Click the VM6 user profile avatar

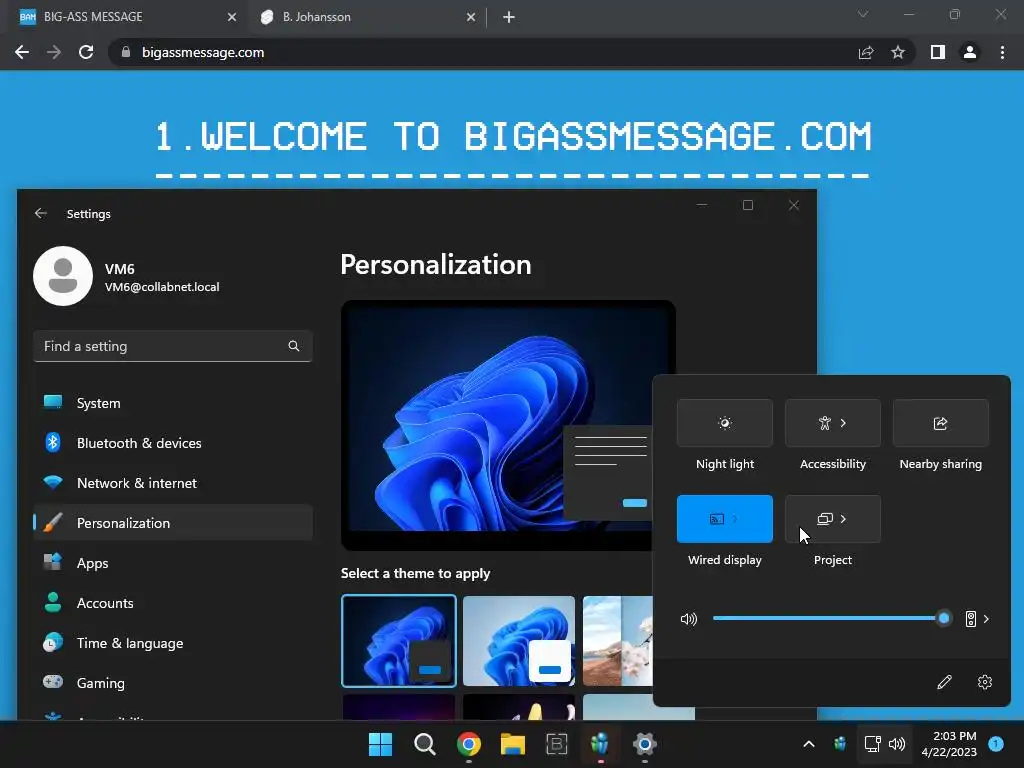tap(63, 276)
